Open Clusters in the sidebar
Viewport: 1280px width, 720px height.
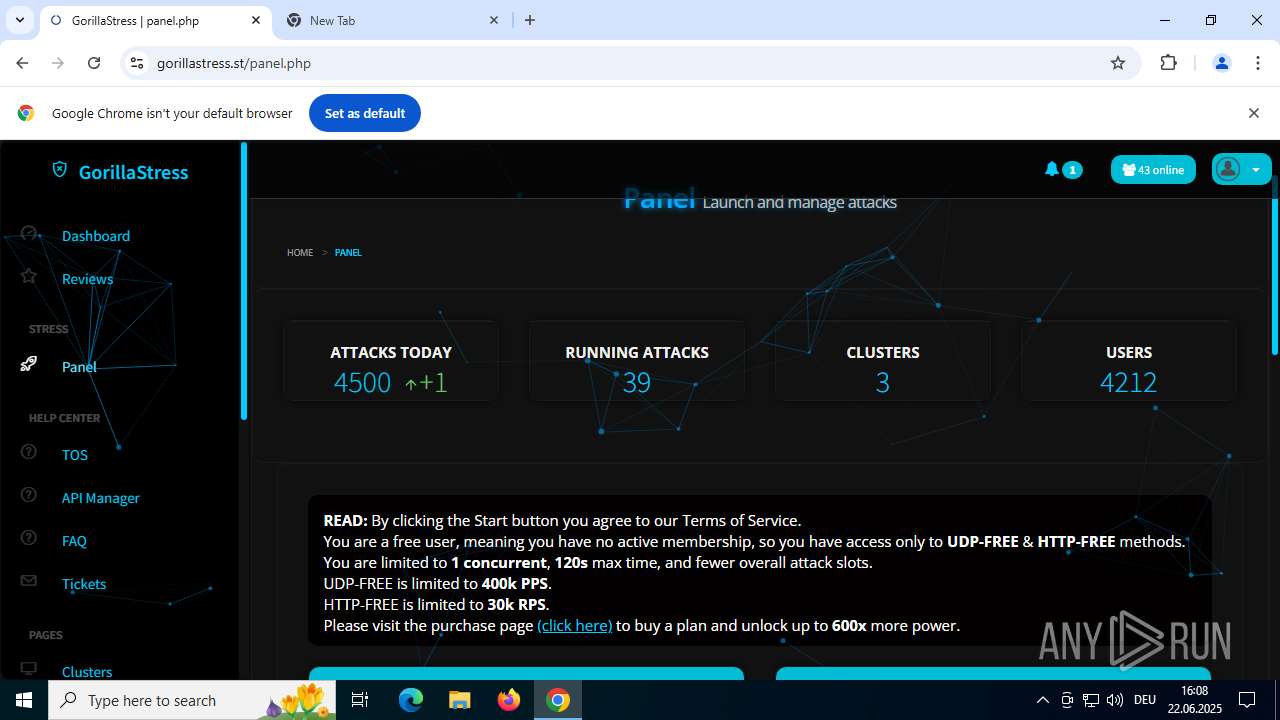pyautogui.click(x=87, y=672)
